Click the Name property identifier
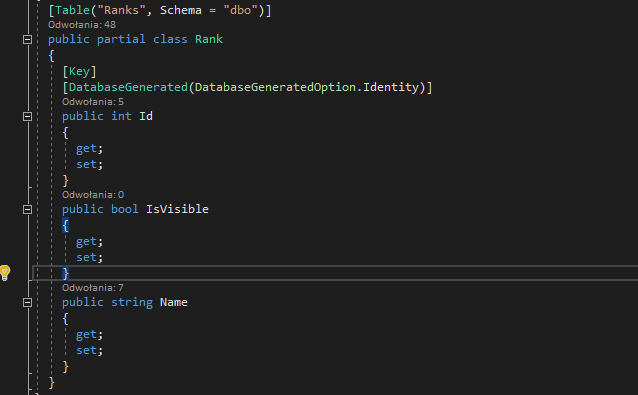 (x=174, y=302)
